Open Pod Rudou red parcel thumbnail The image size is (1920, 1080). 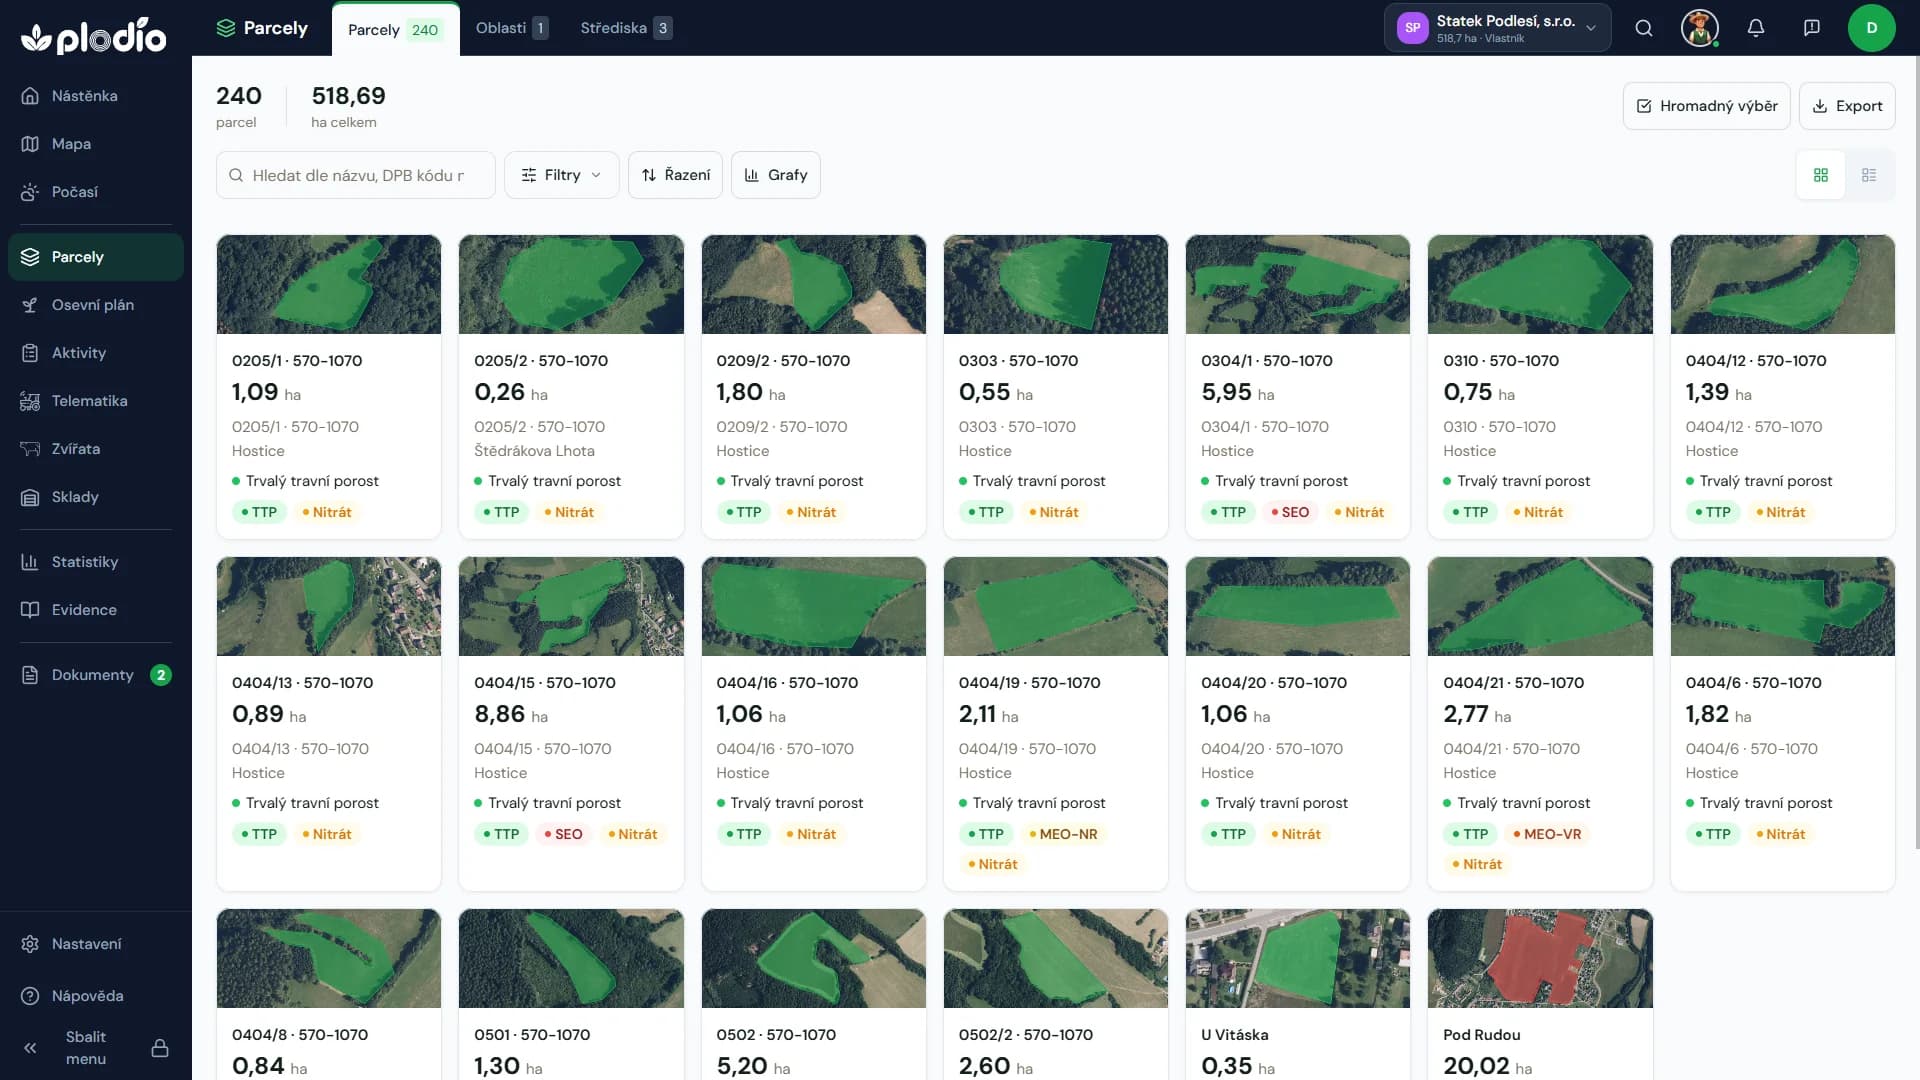pyautogui.click(x=1540, y=958)
